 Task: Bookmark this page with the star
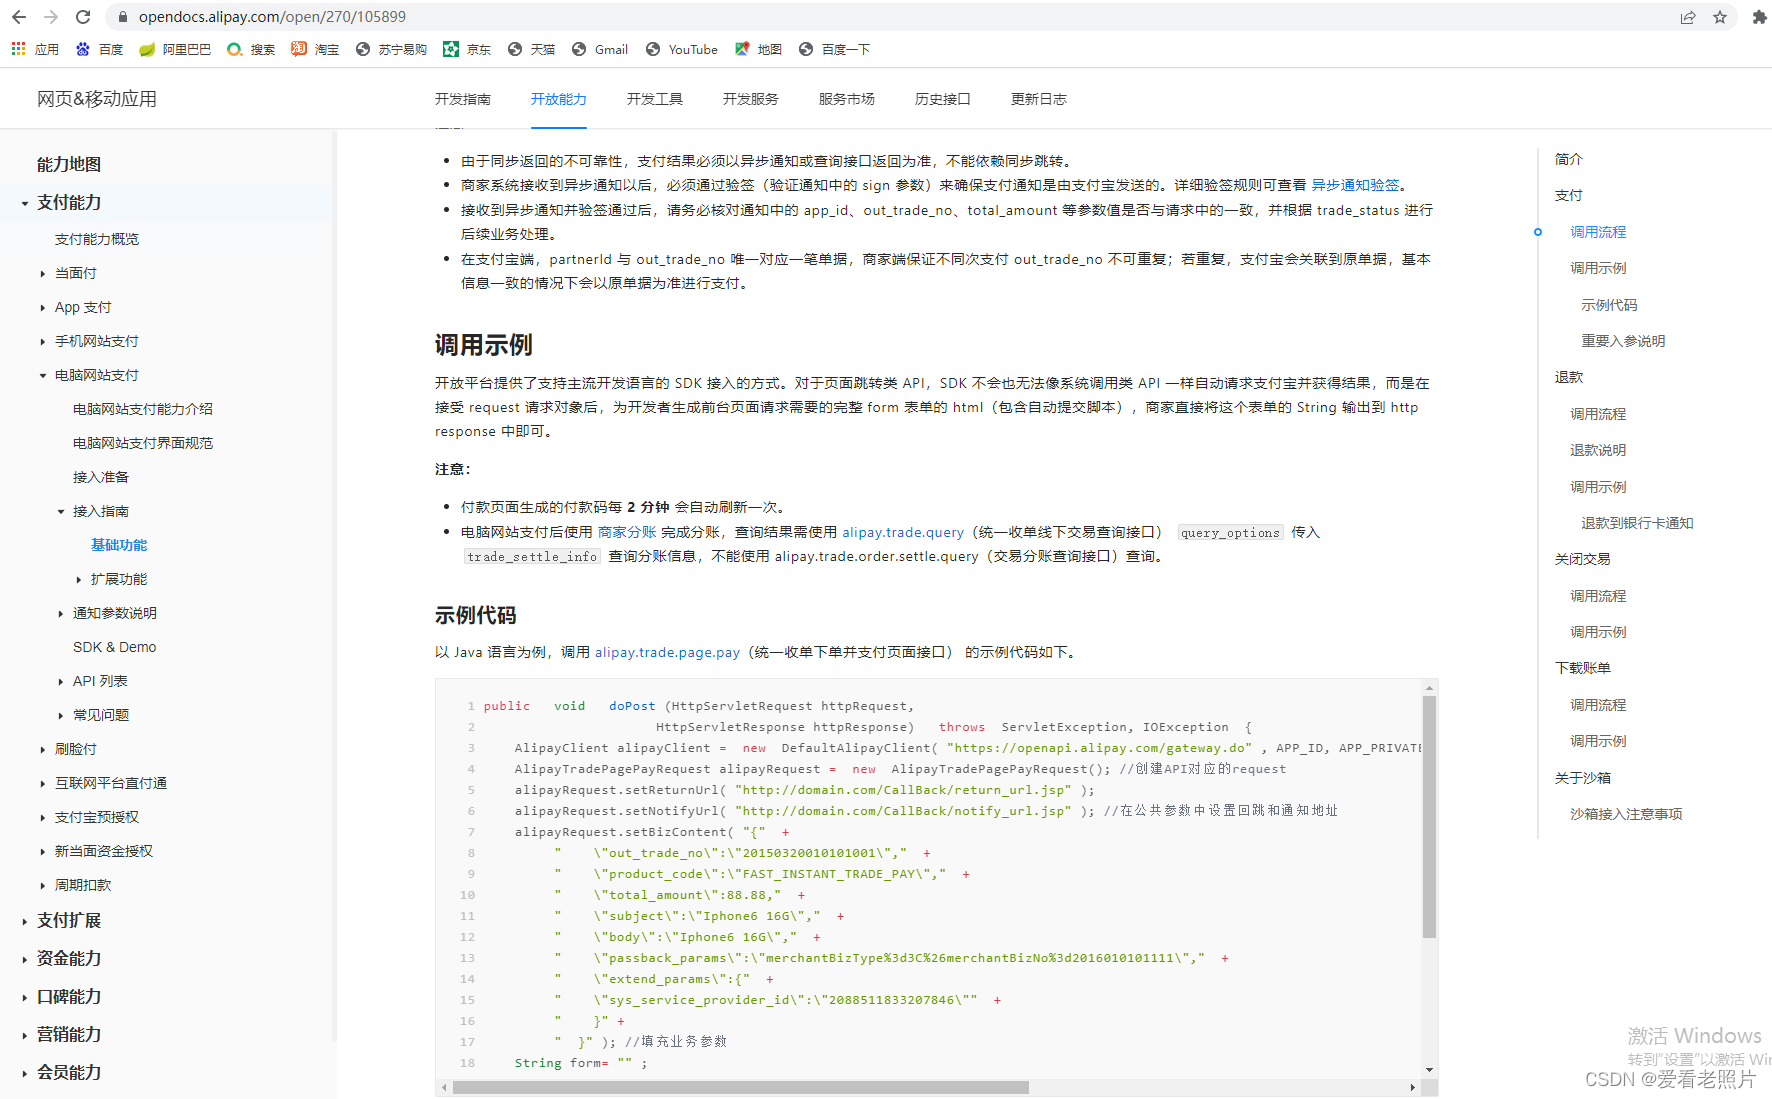1720,17
